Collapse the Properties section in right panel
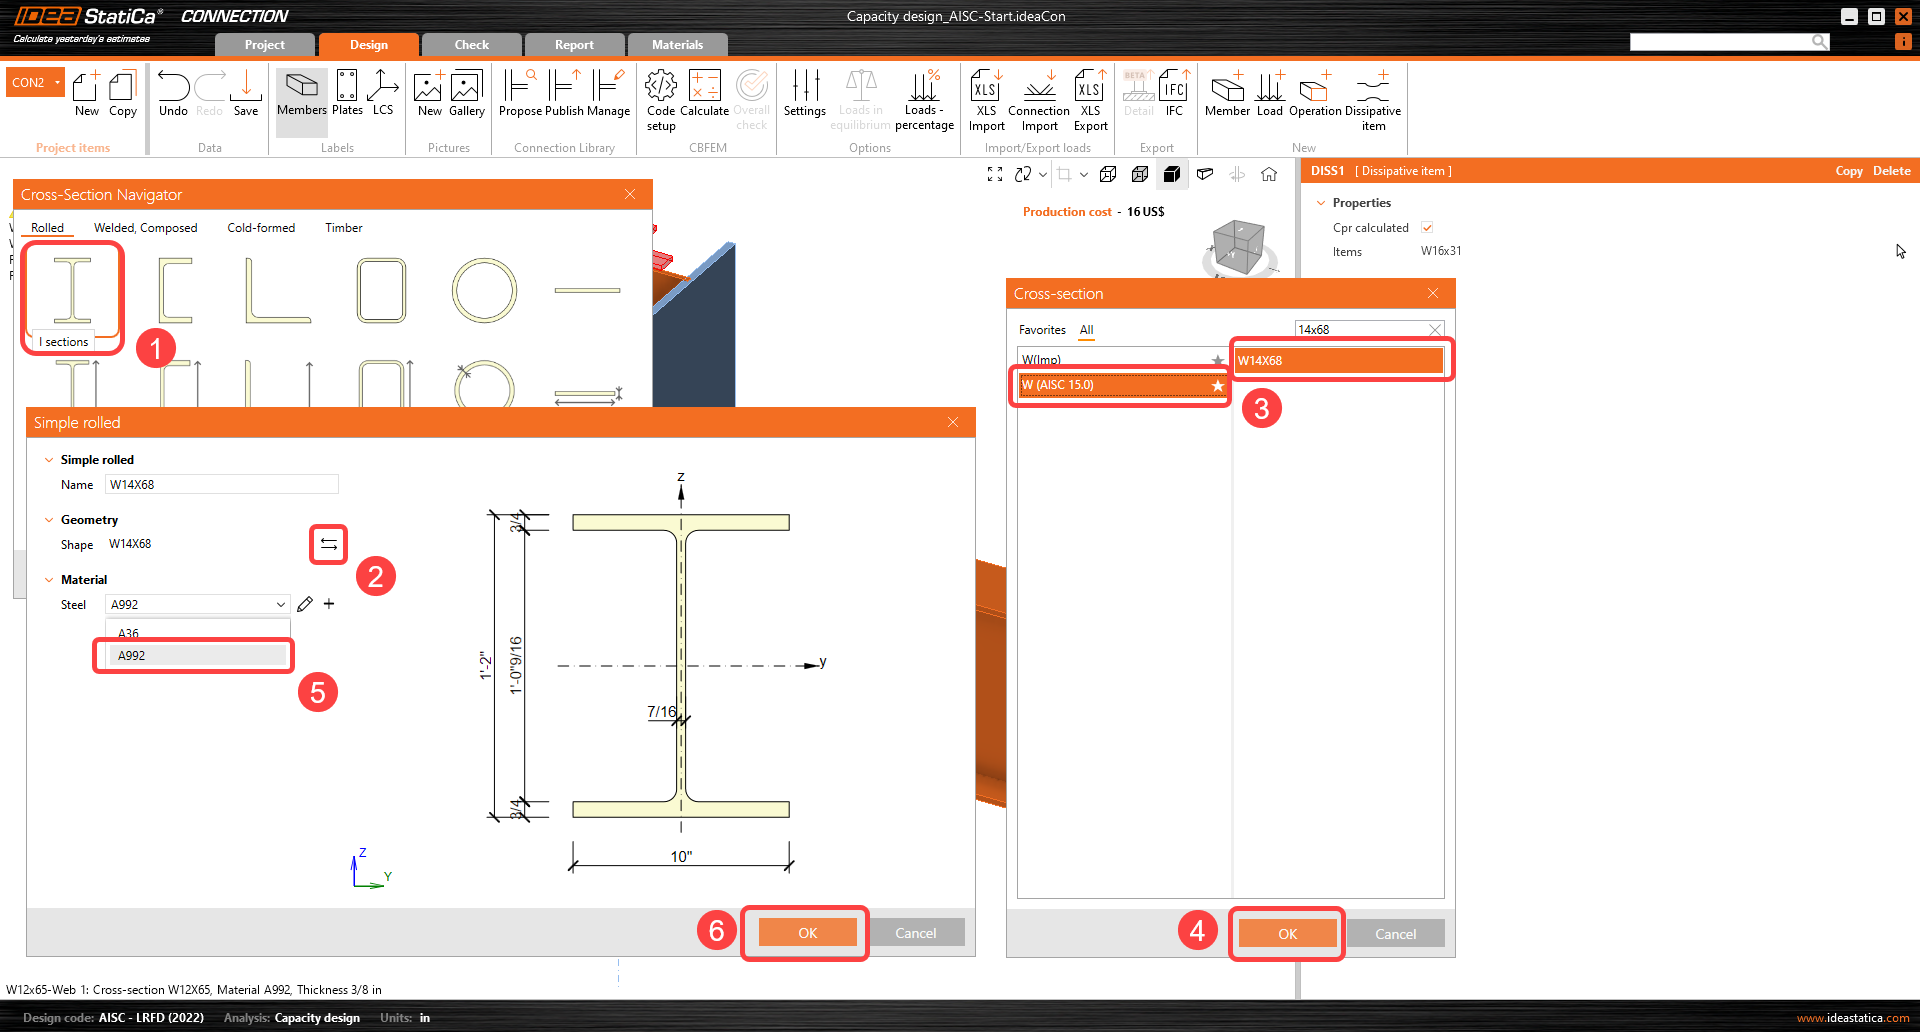 (x=1322, y=202)
